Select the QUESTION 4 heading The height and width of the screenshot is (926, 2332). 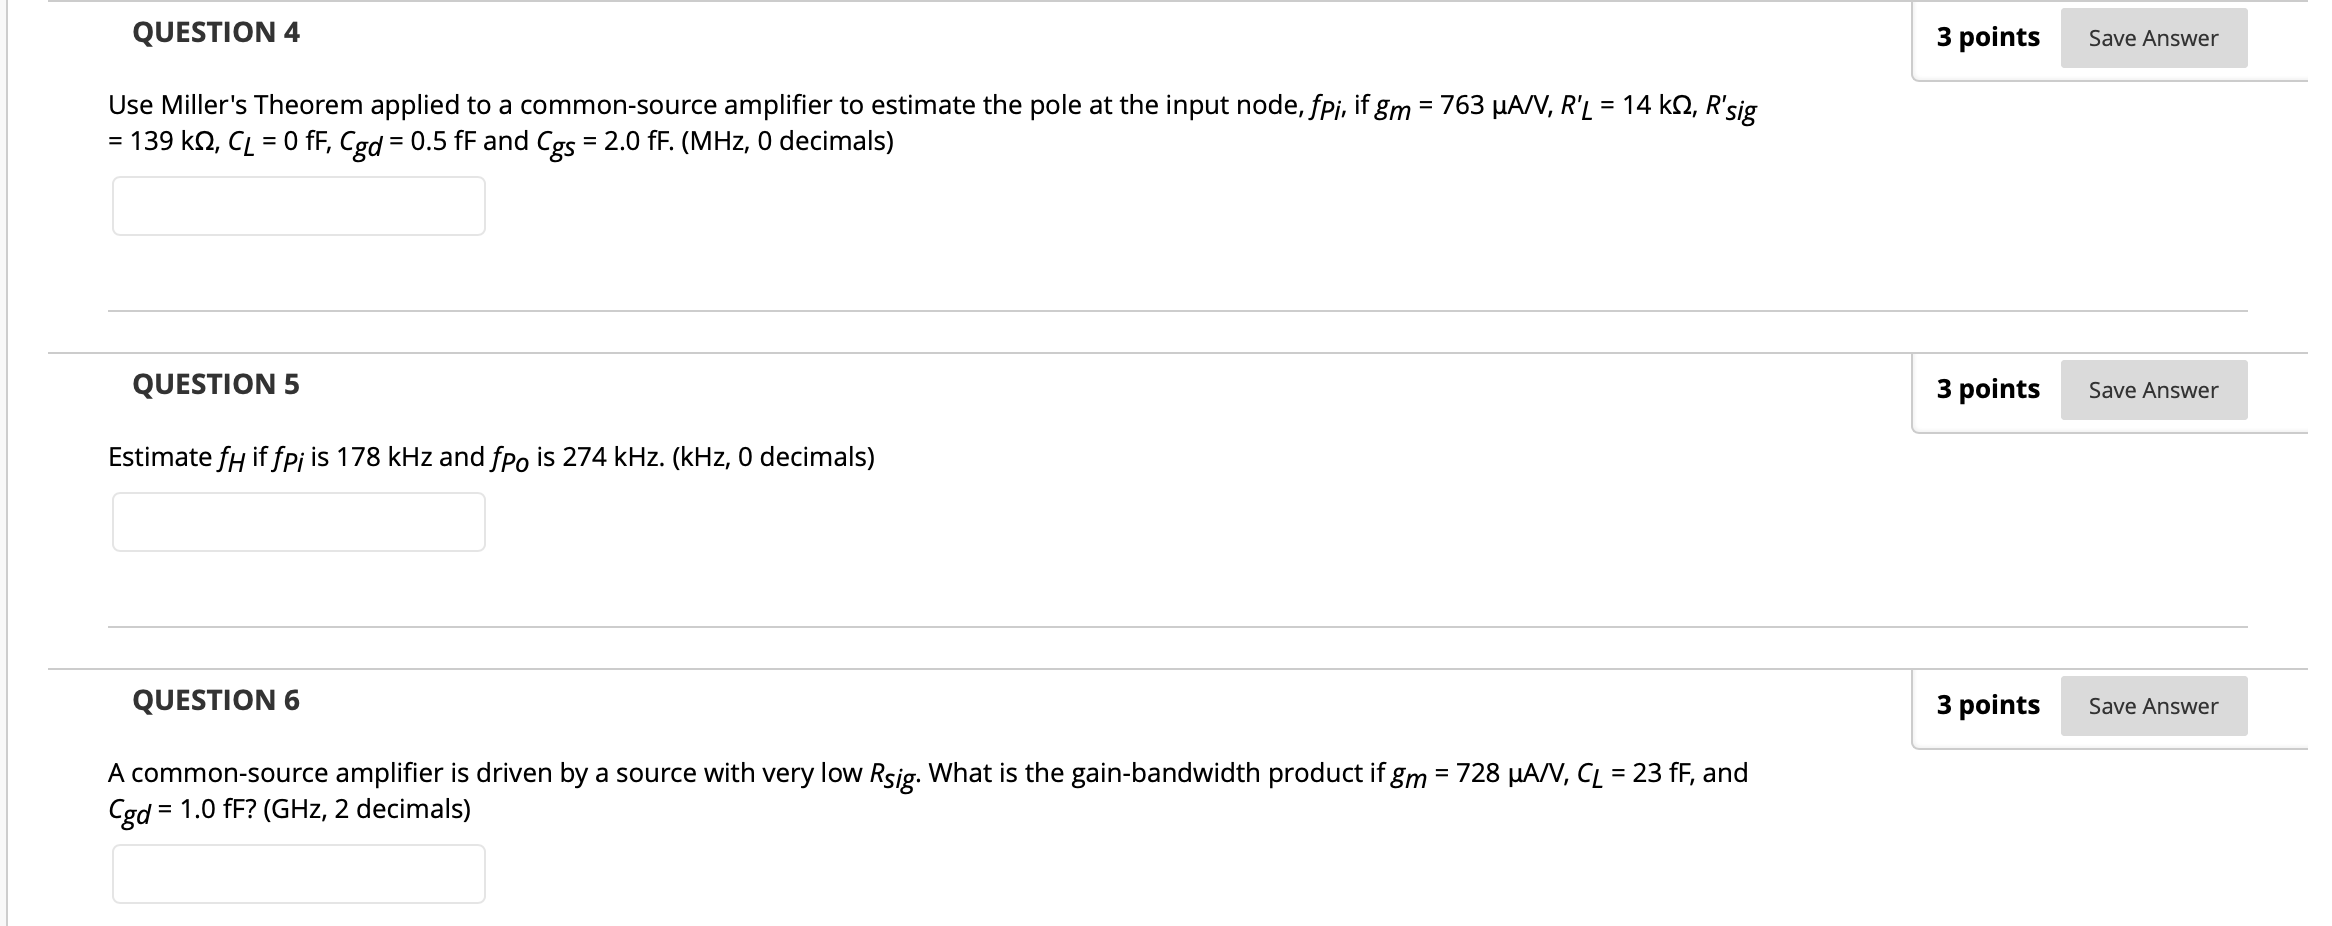click(212, 33)
